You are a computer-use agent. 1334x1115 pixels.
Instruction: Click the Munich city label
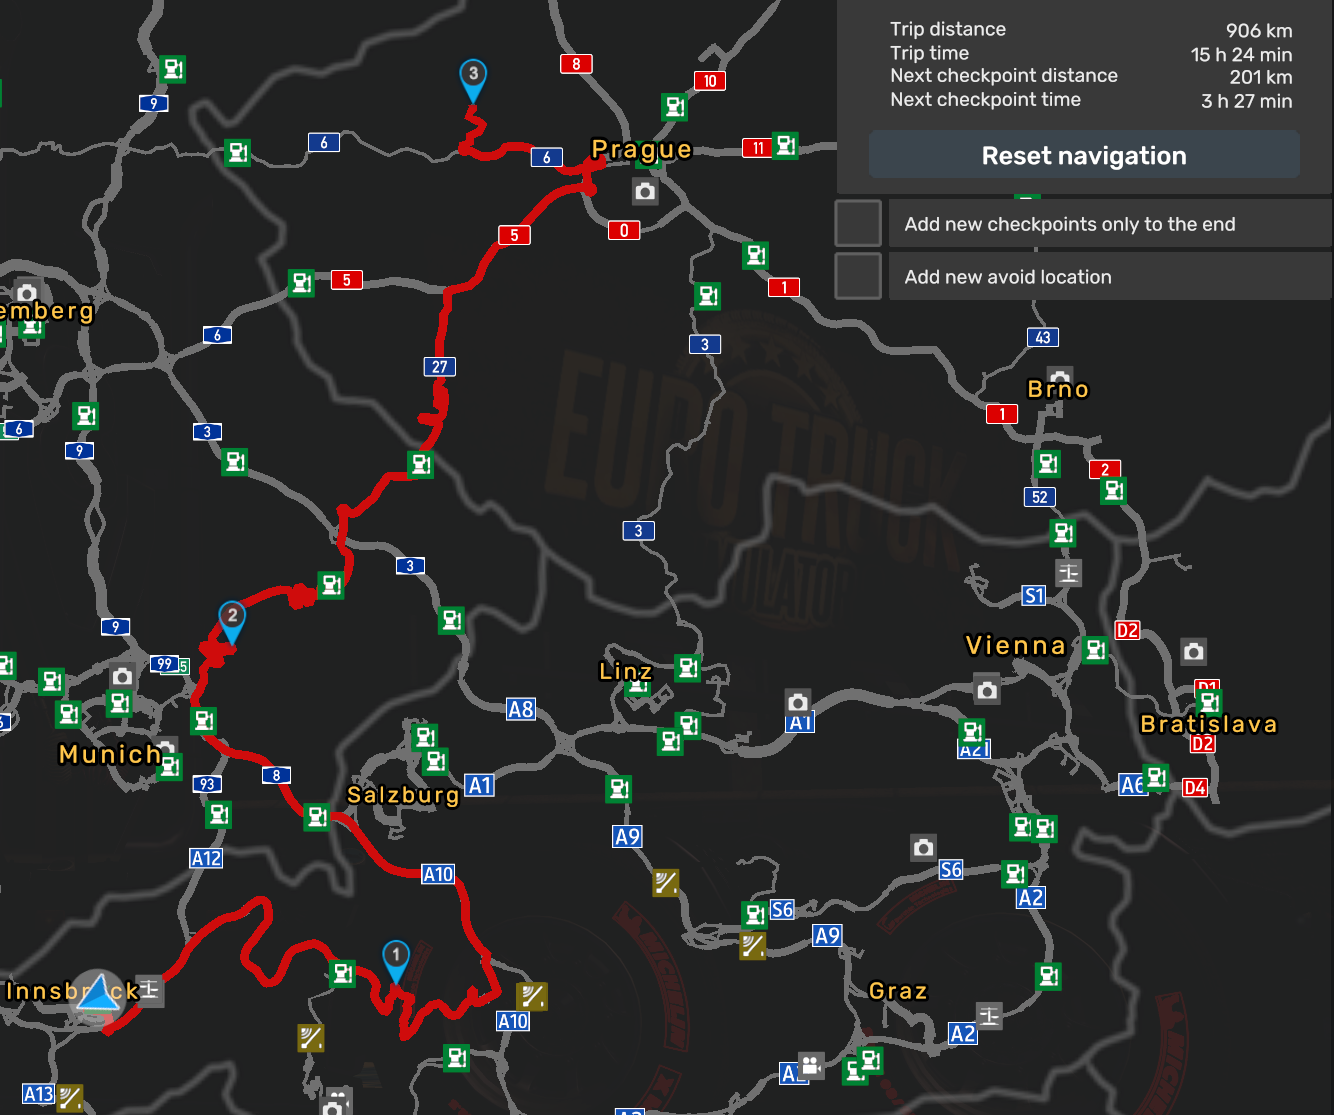110,754
